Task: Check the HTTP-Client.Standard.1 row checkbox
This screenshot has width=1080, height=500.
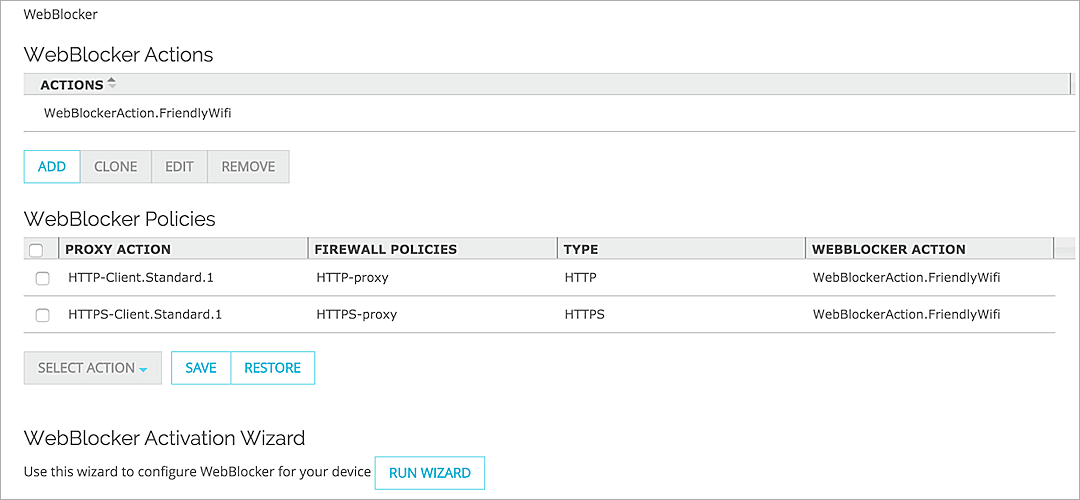Action: click(x=42, y=278)
